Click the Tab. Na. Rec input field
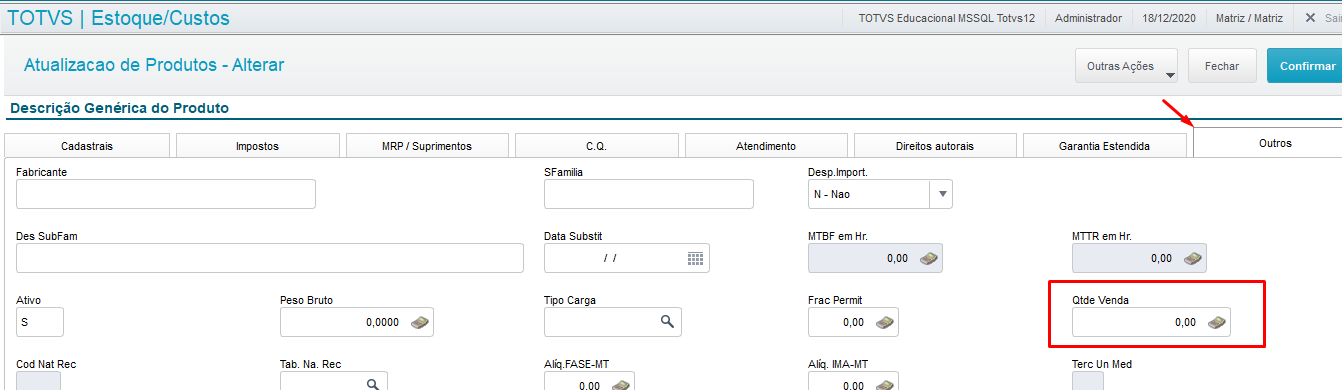Viewport: 1342px width, 390px height. 333,381
